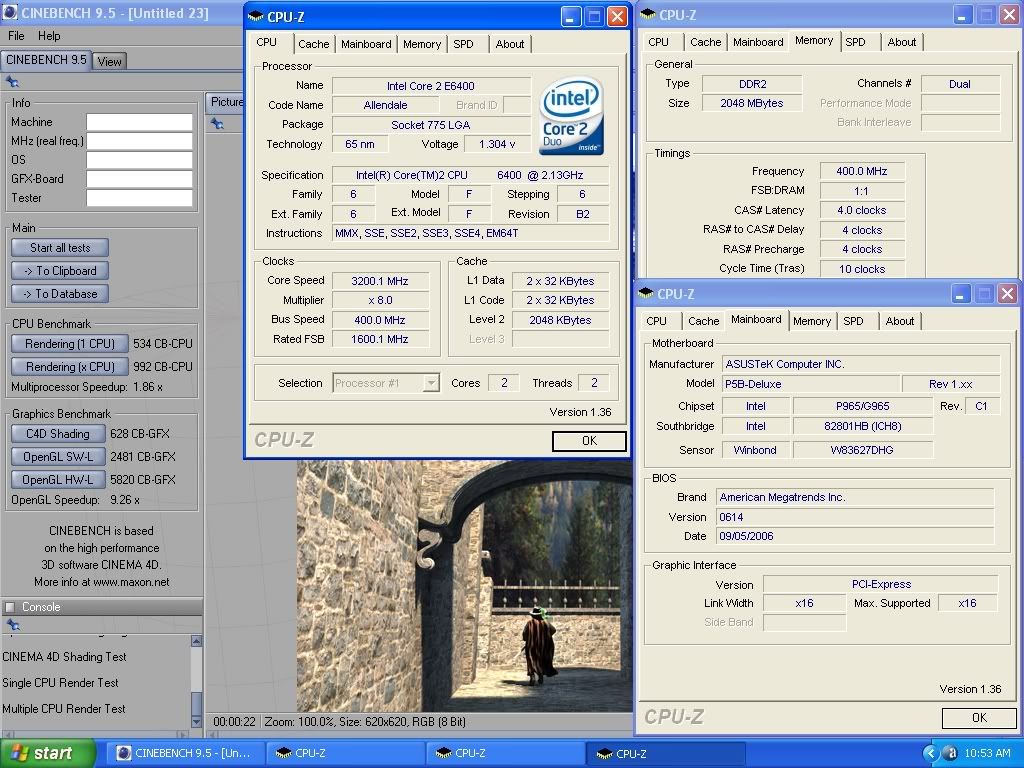Click the "534 CB-CPU" result text

click(x=163, y=344)
